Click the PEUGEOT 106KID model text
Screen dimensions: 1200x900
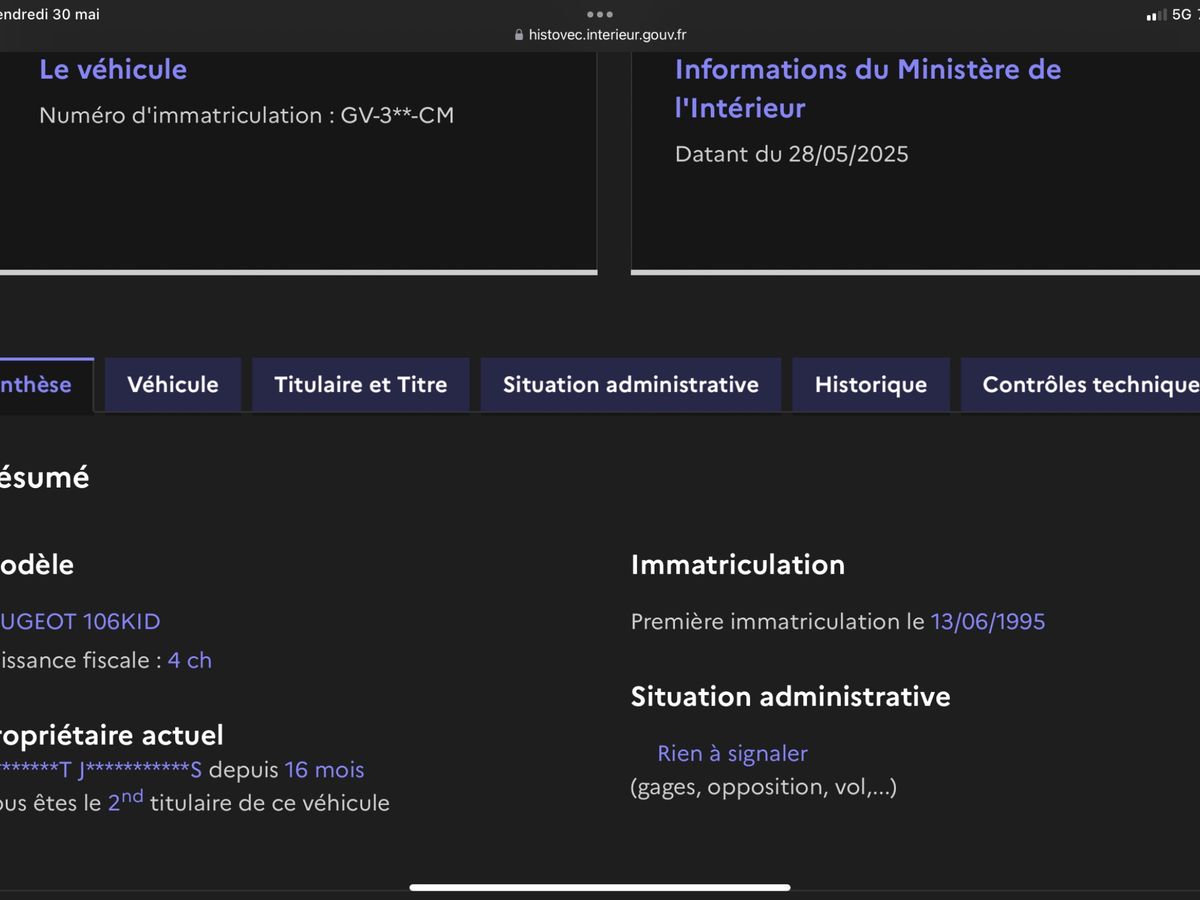(80, 621)
